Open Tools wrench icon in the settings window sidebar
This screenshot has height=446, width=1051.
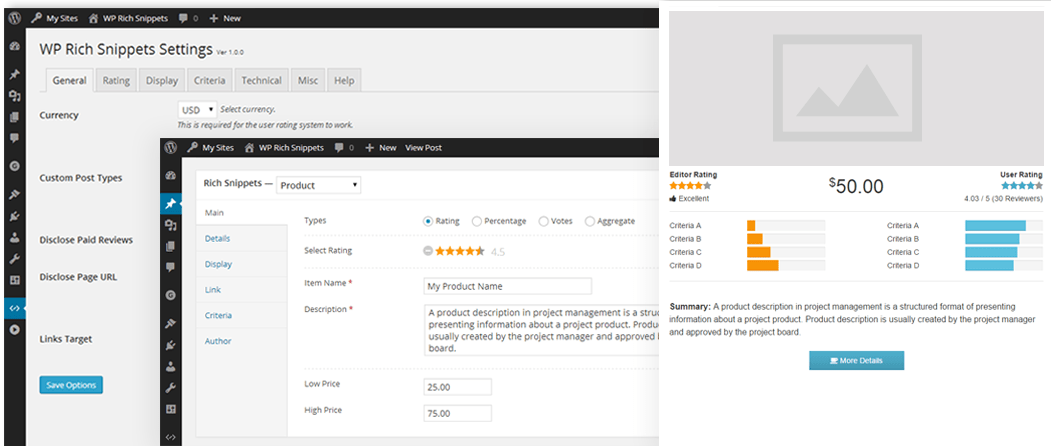click(15, 259)
